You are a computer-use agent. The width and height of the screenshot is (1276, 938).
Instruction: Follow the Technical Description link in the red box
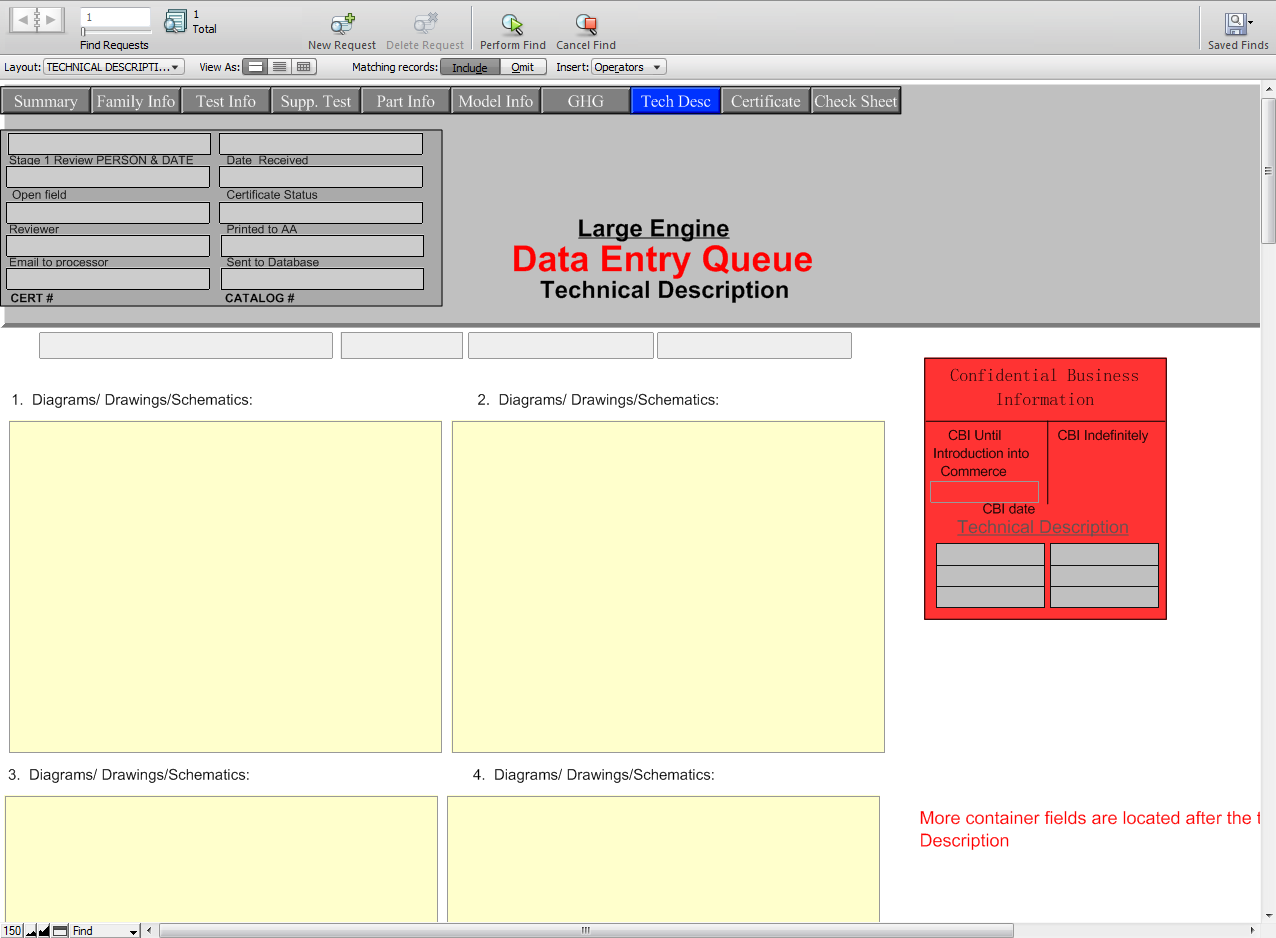coord(1043,527)
